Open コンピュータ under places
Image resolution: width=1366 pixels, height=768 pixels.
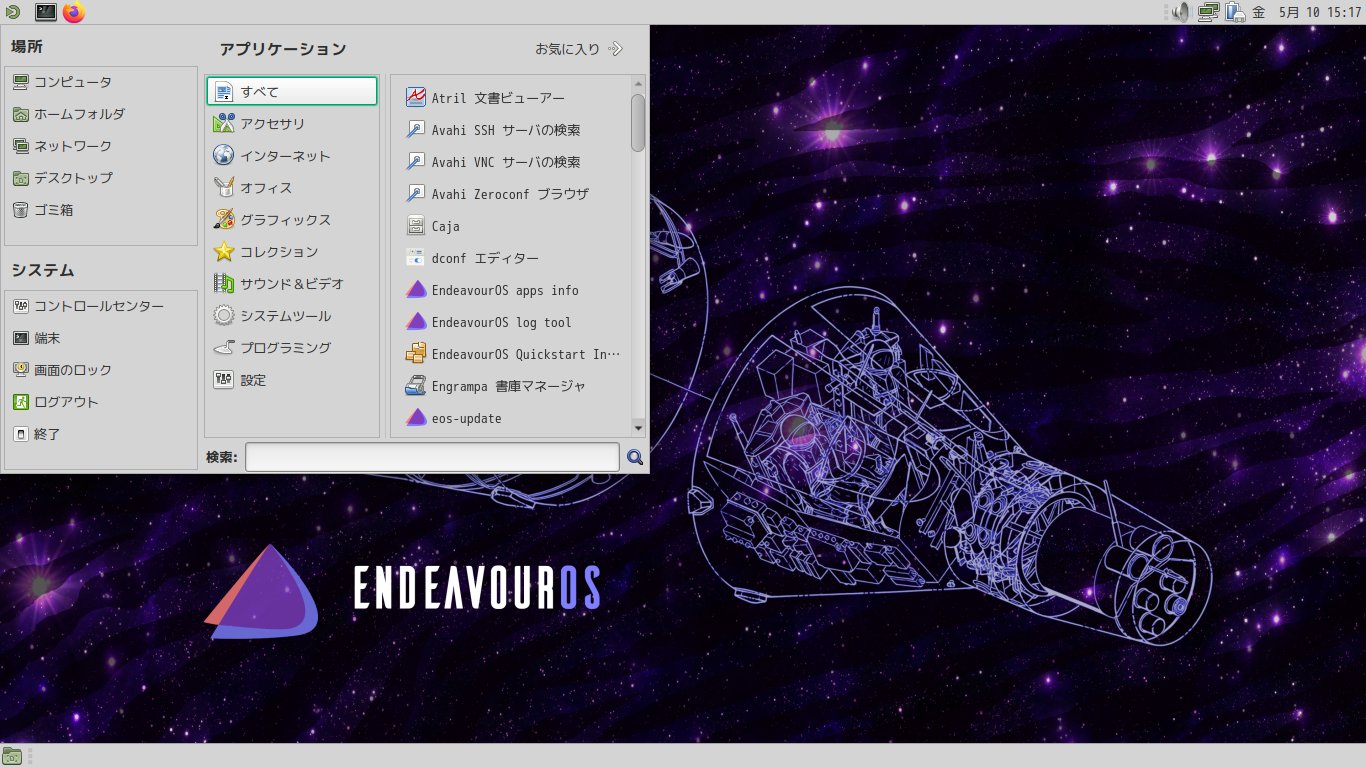[x=101, y=82]
